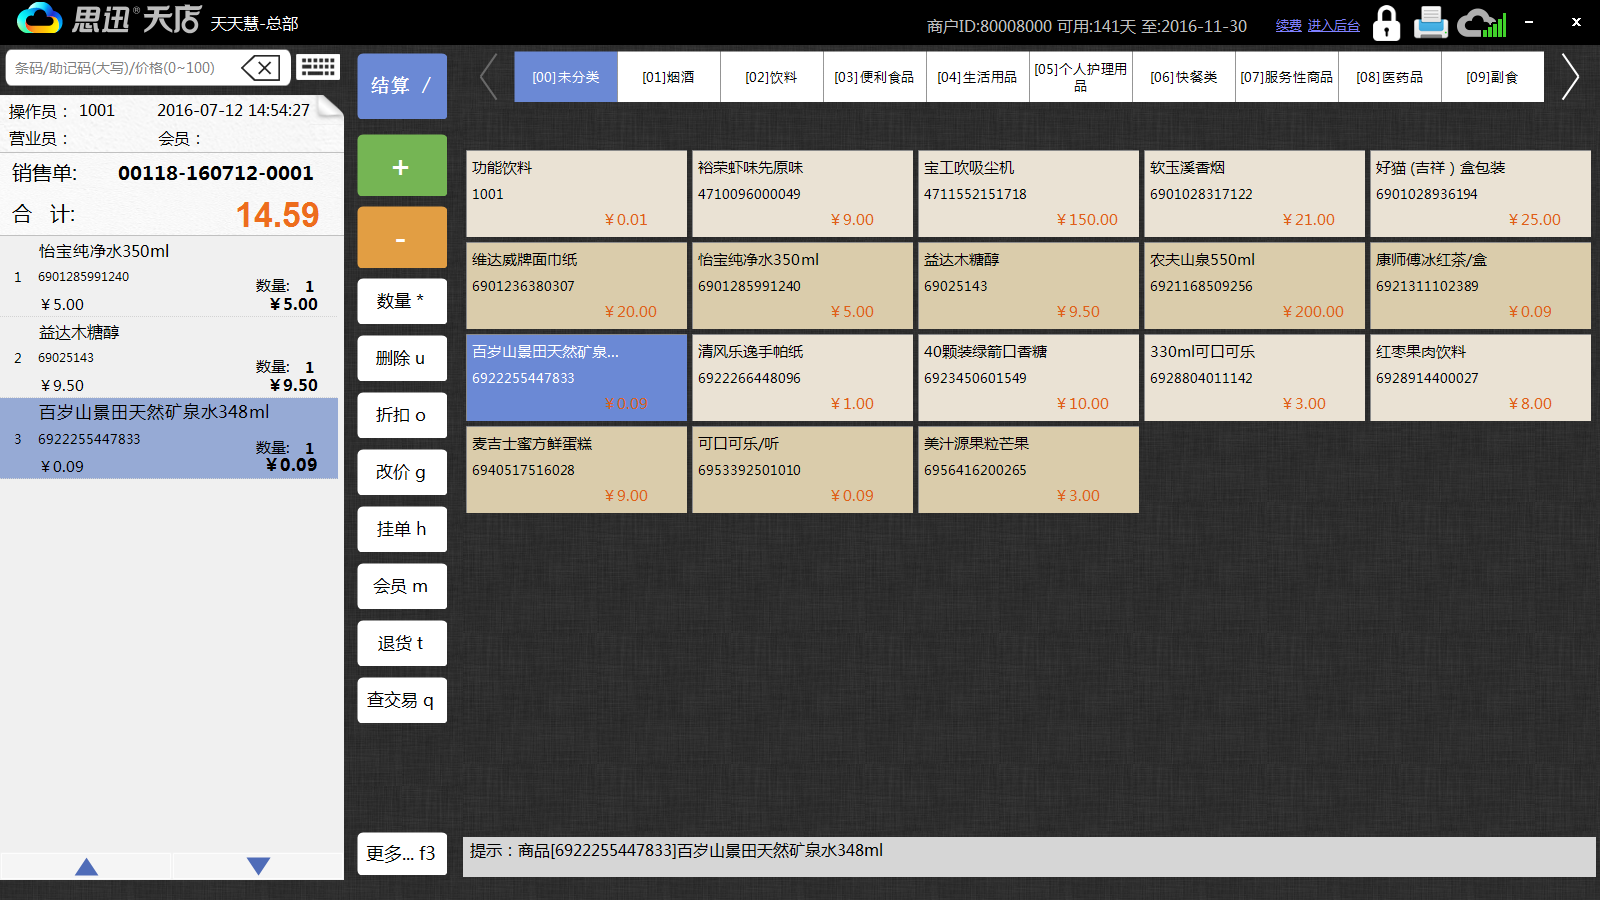1600x900 pixels.
Task: Add the 裕荣虾味先原味 product tile
Action: (803, 194)
